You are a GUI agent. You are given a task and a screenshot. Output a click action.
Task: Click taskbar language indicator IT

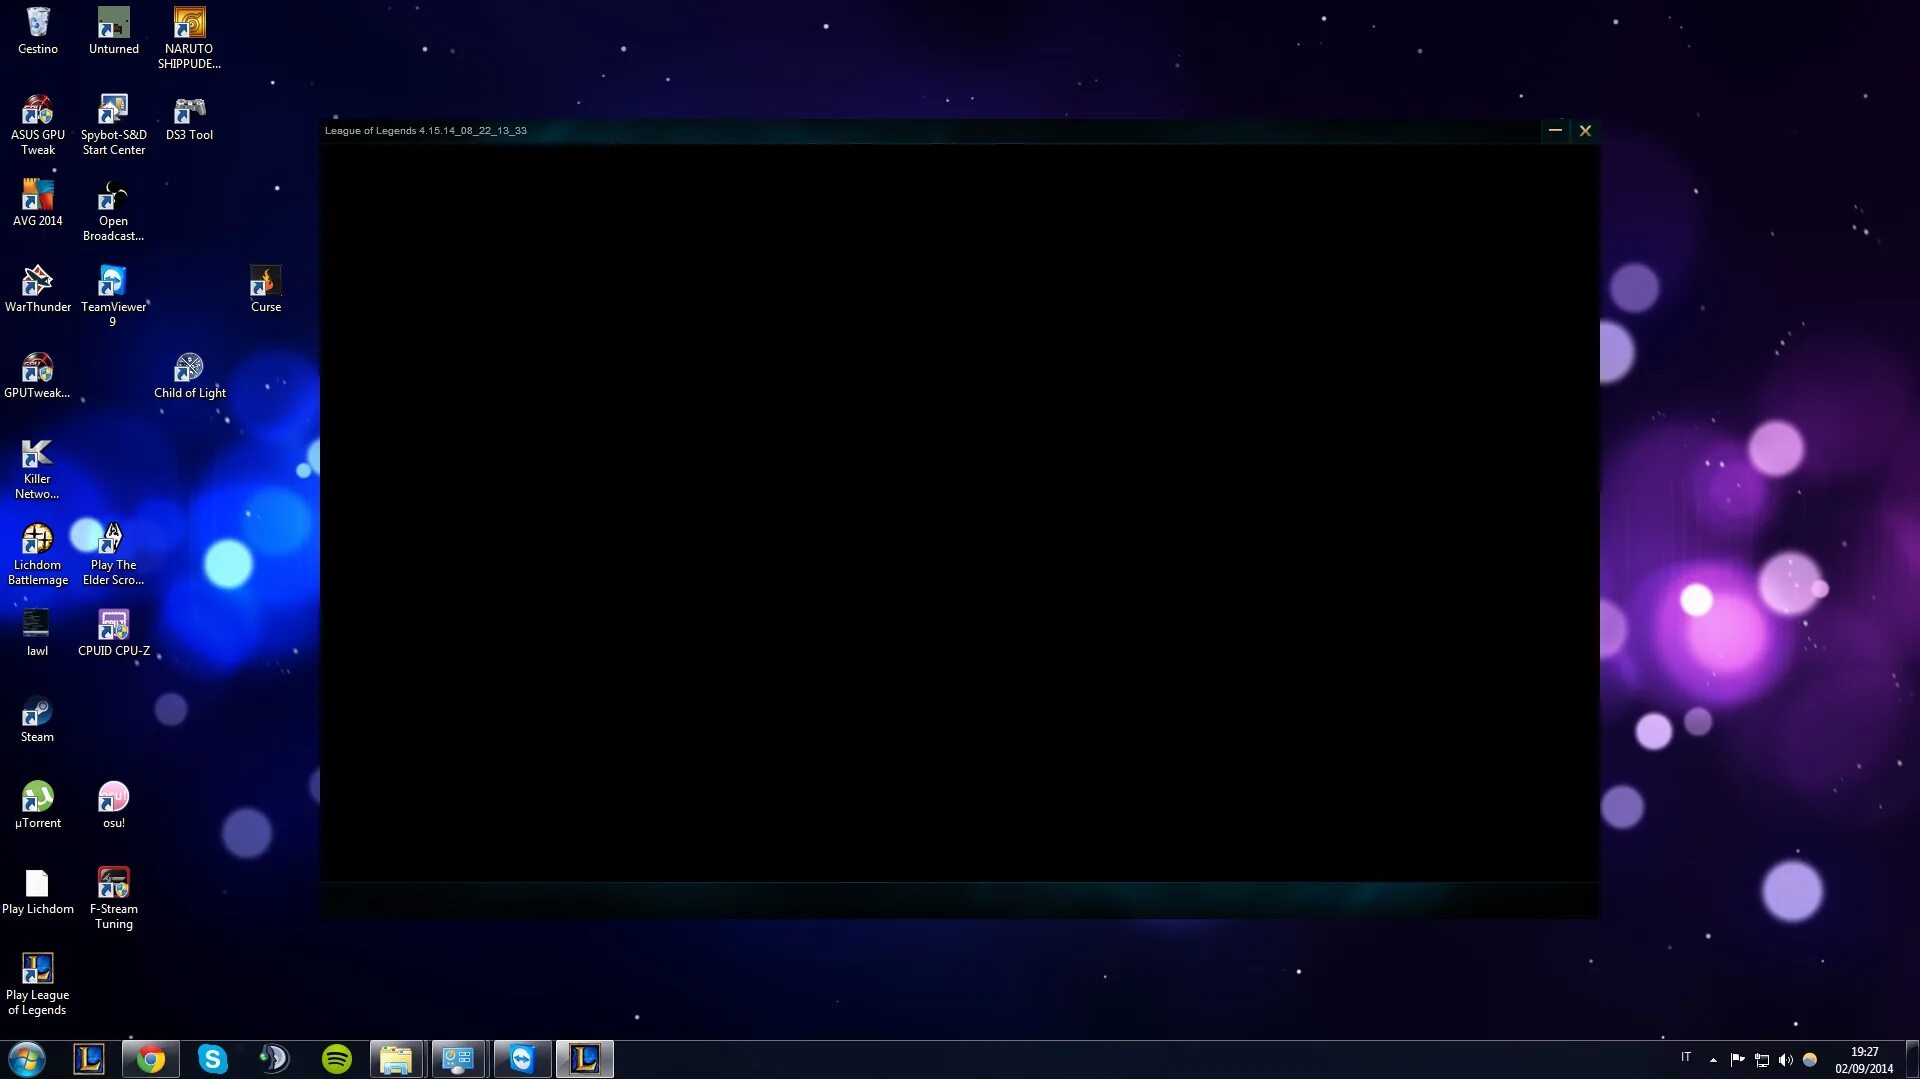[x=1687, y=1059]
